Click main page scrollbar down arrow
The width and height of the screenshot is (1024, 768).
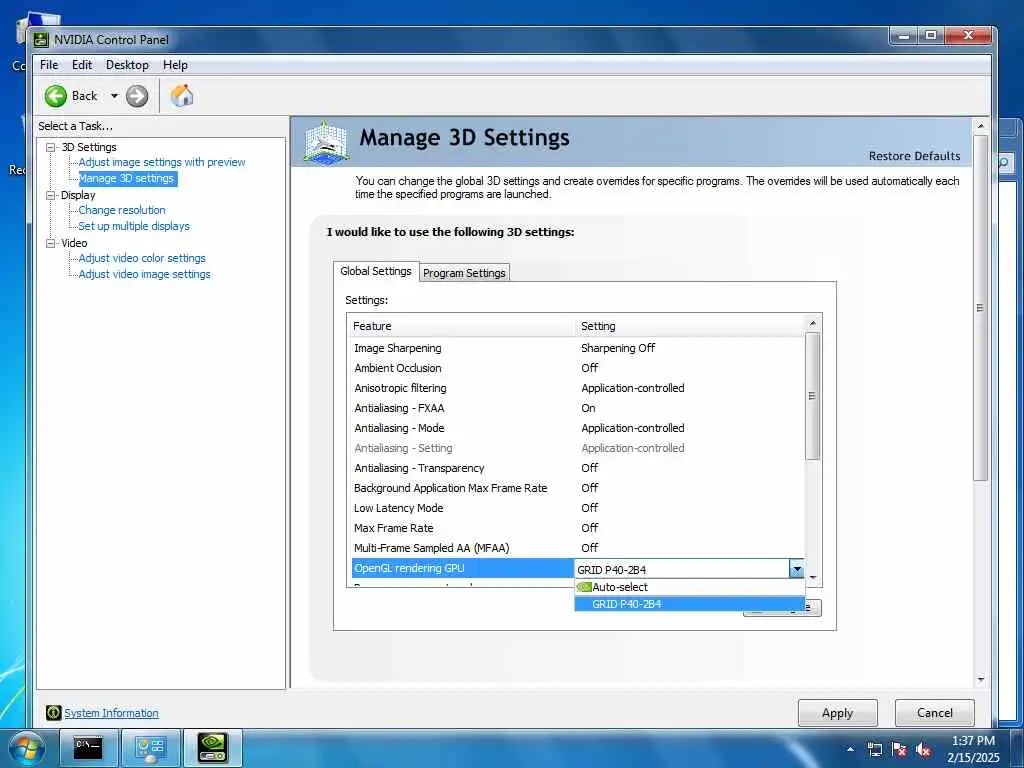click(x=980, y=680)
